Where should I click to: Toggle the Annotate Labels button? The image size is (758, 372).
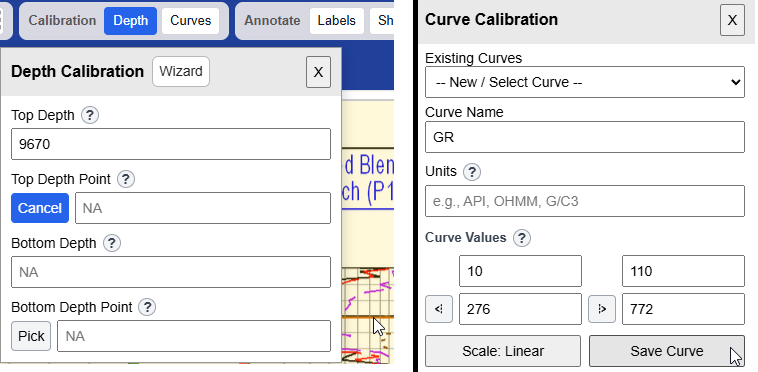[336, 21]
